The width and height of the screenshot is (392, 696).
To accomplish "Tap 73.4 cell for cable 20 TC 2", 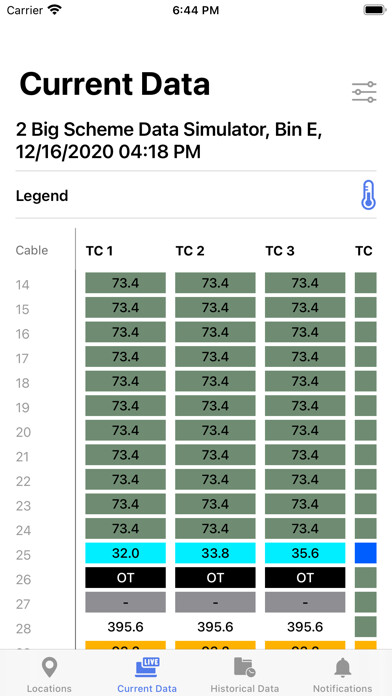I will coord(215,430).
